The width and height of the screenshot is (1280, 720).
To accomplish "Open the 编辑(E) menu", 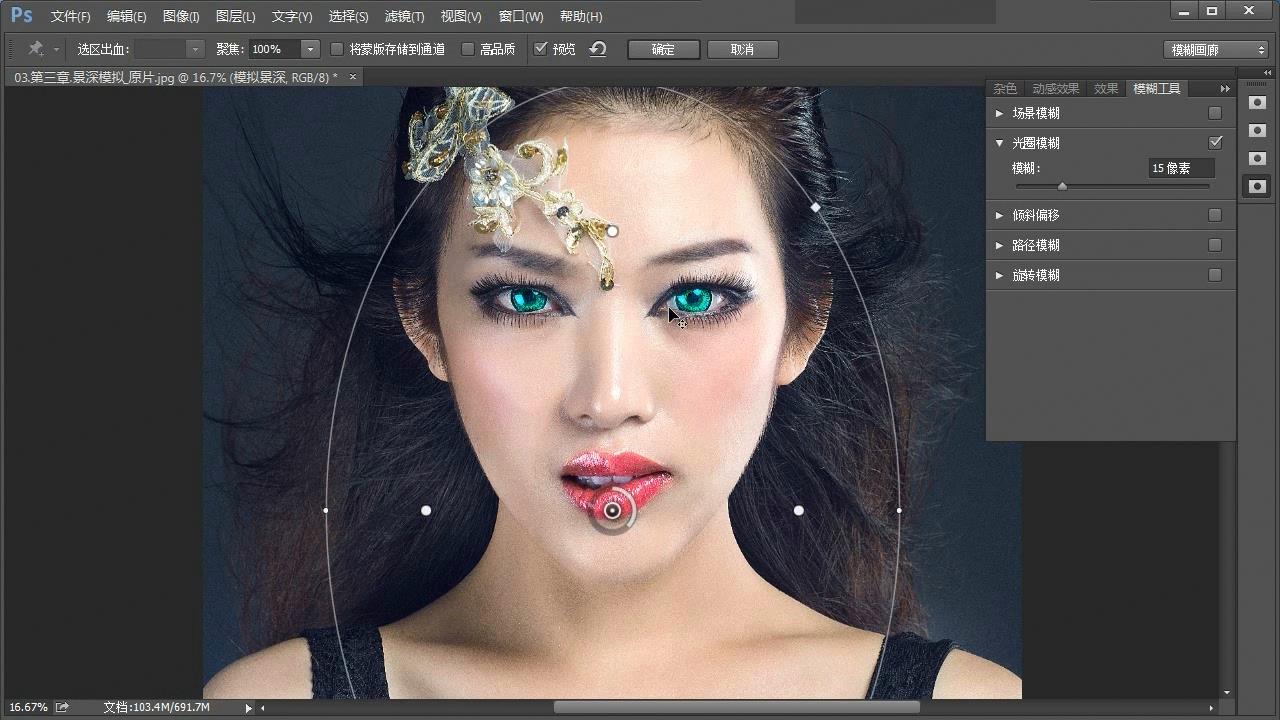I will click(x=126, y=17).
